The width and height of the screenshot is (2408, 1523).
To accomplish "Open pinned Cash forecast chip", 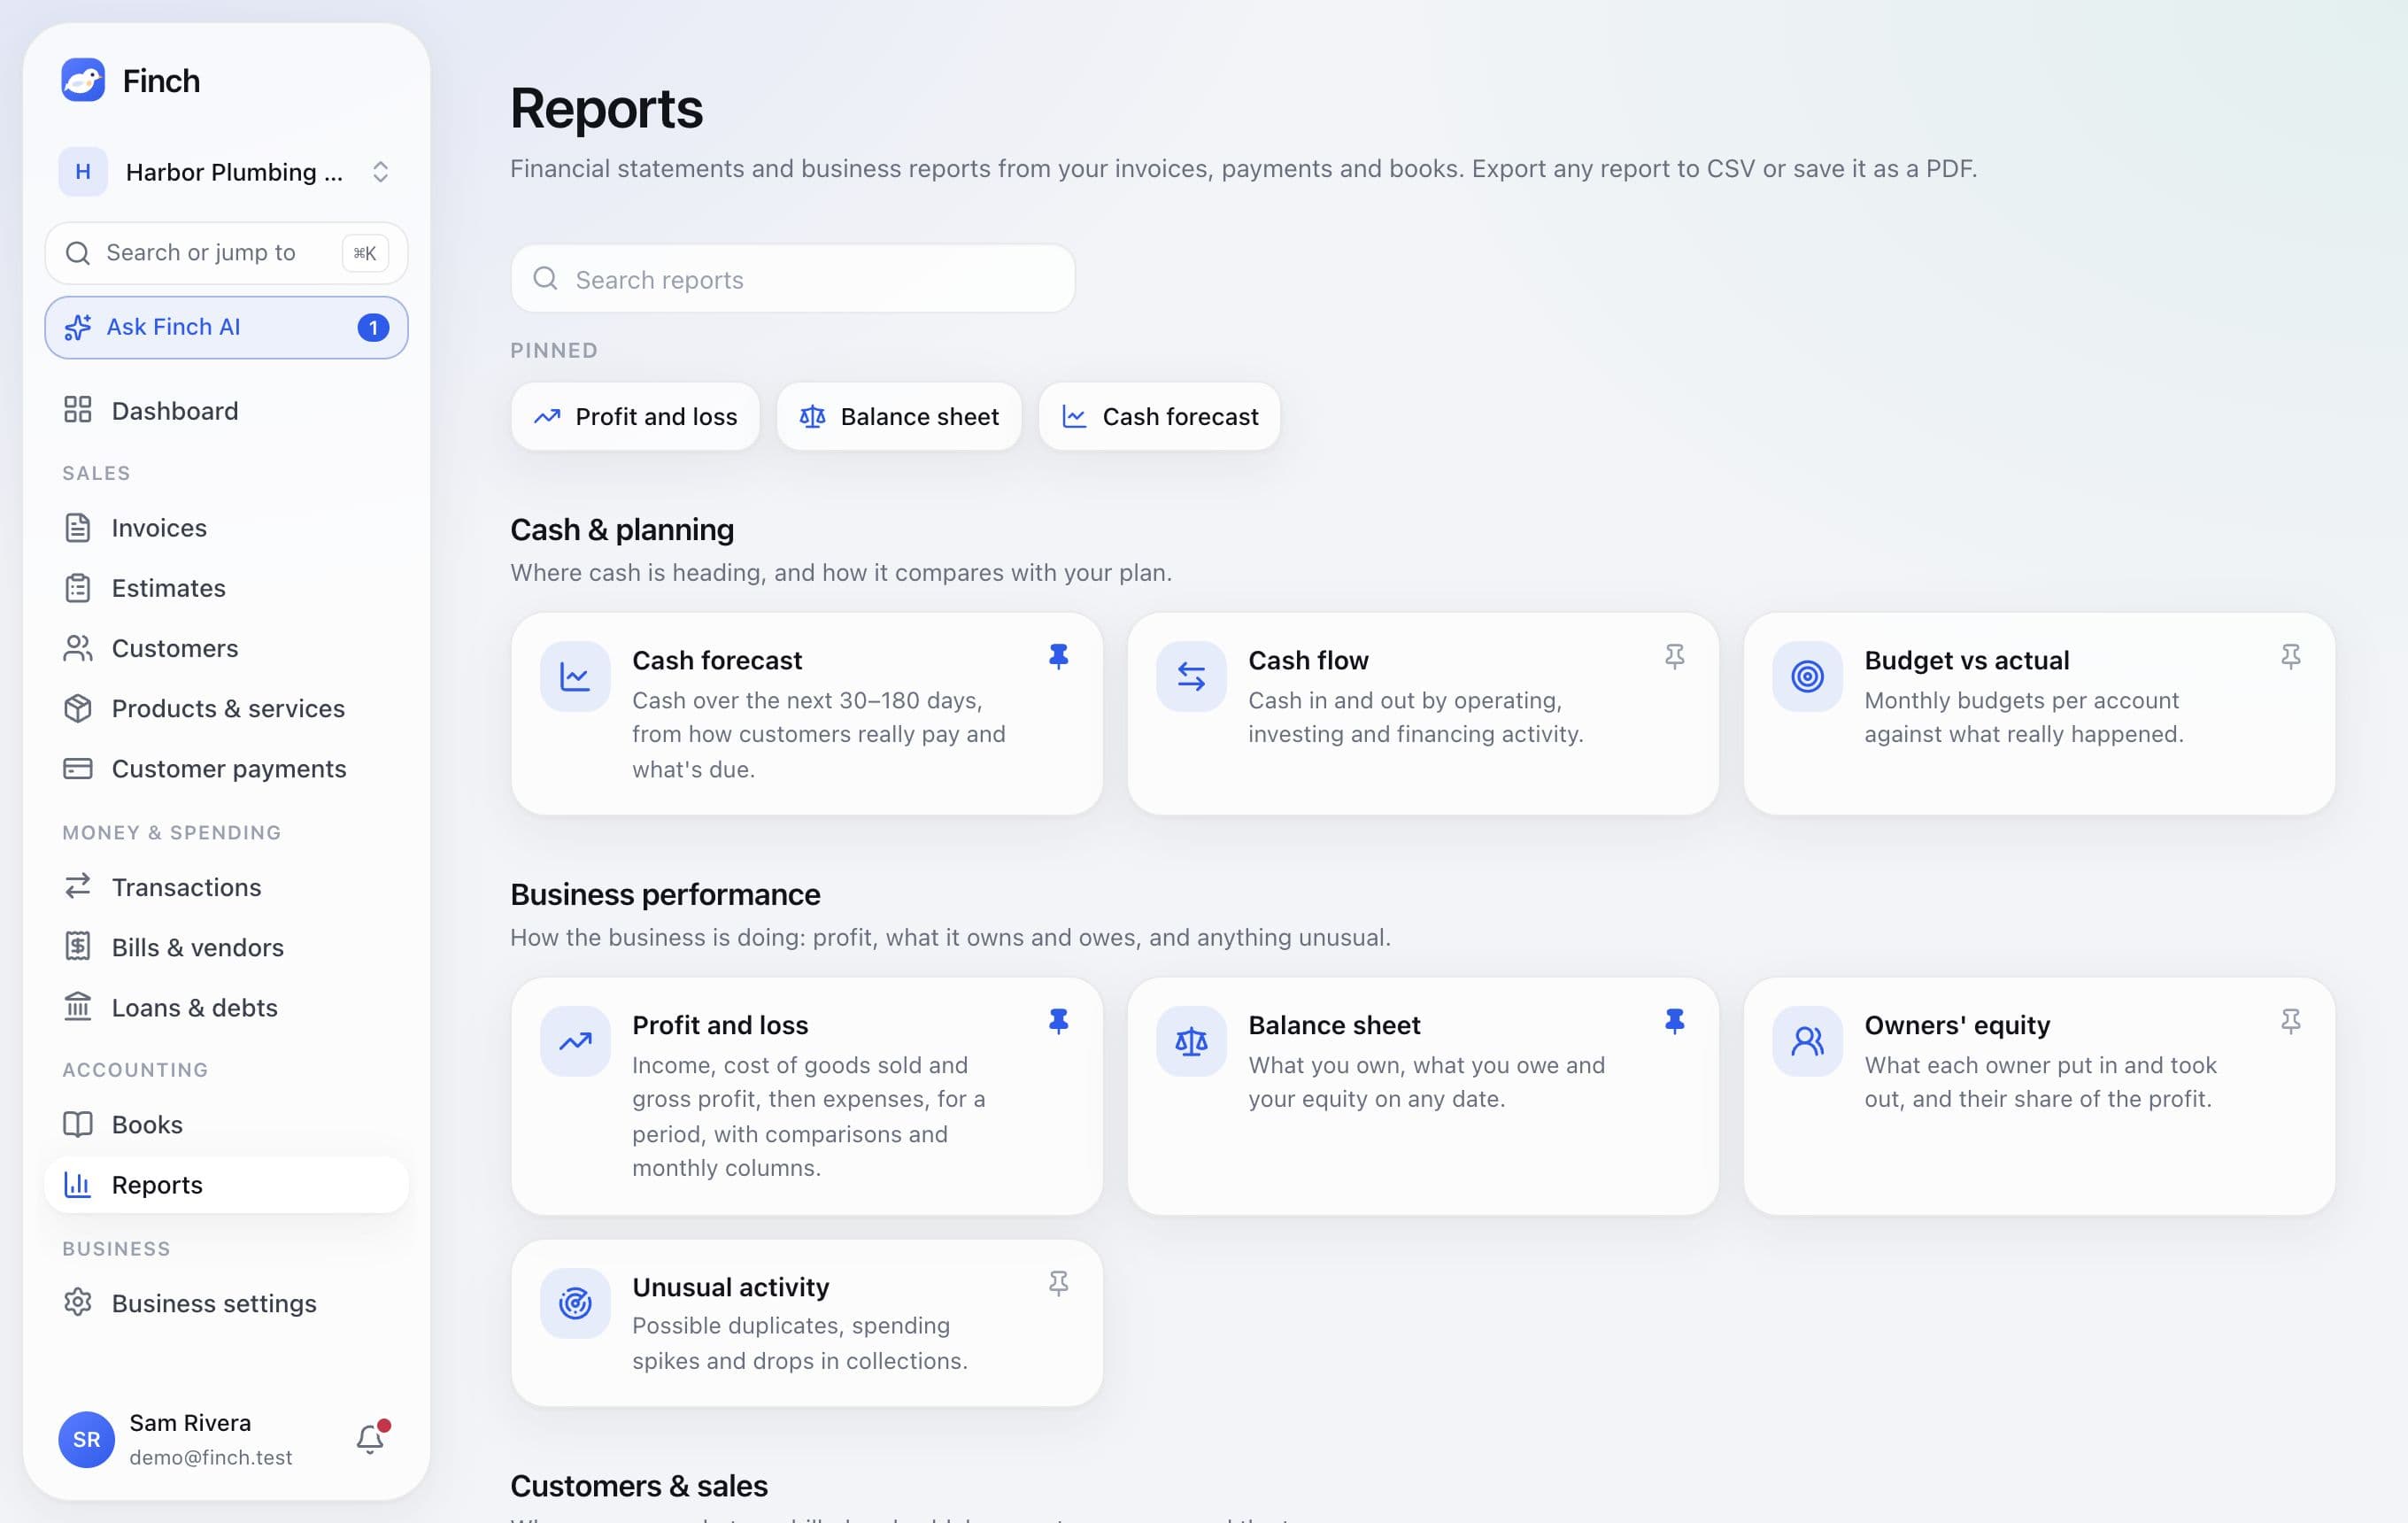I will click(x=1159, y=416).
